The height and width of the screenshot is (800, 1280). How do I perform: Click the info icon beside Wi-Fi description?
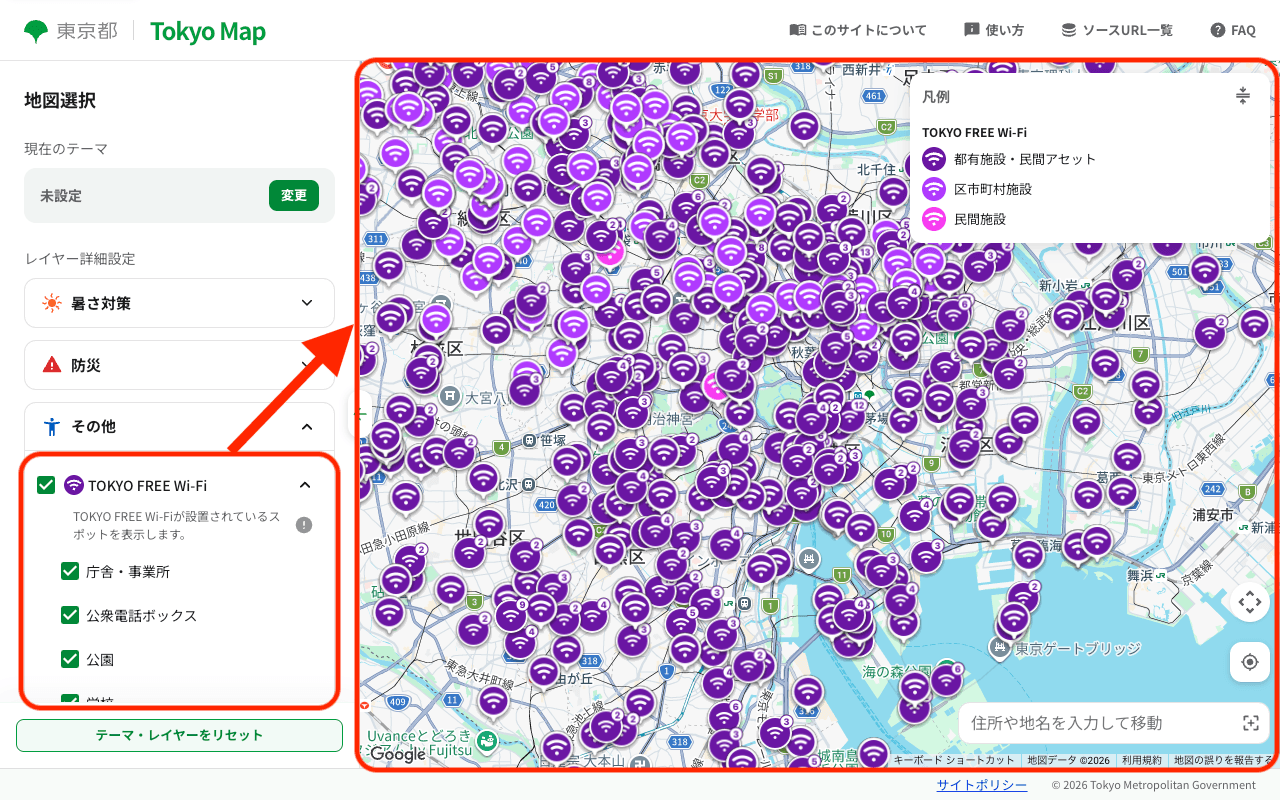coord(304,525)
